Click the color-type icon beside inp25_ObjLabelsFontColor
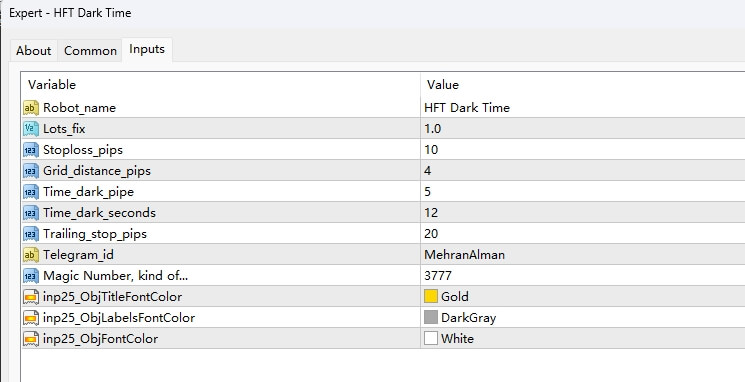The height and width of the screenshot is (382, 745). tap(31, 317)
